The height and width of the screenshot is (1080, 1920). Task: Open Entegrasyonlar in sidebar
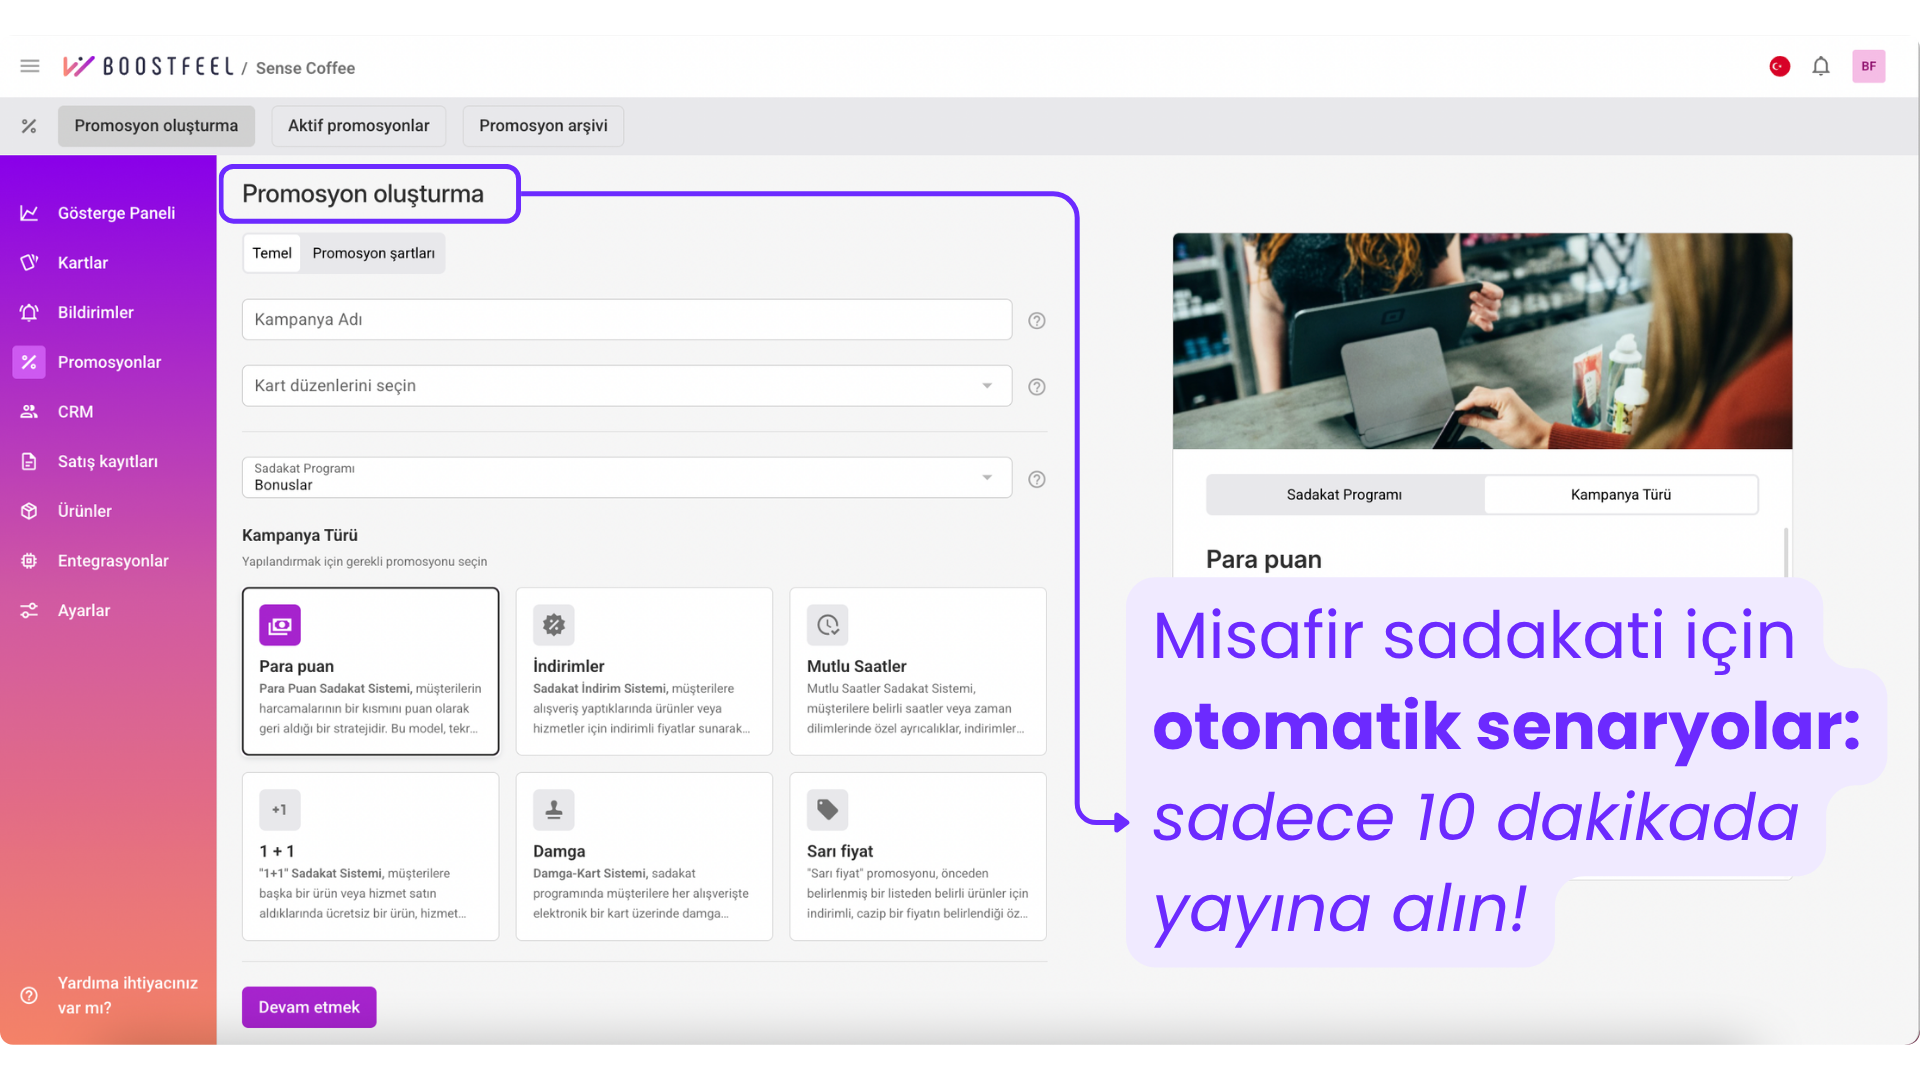click(113, 561)
